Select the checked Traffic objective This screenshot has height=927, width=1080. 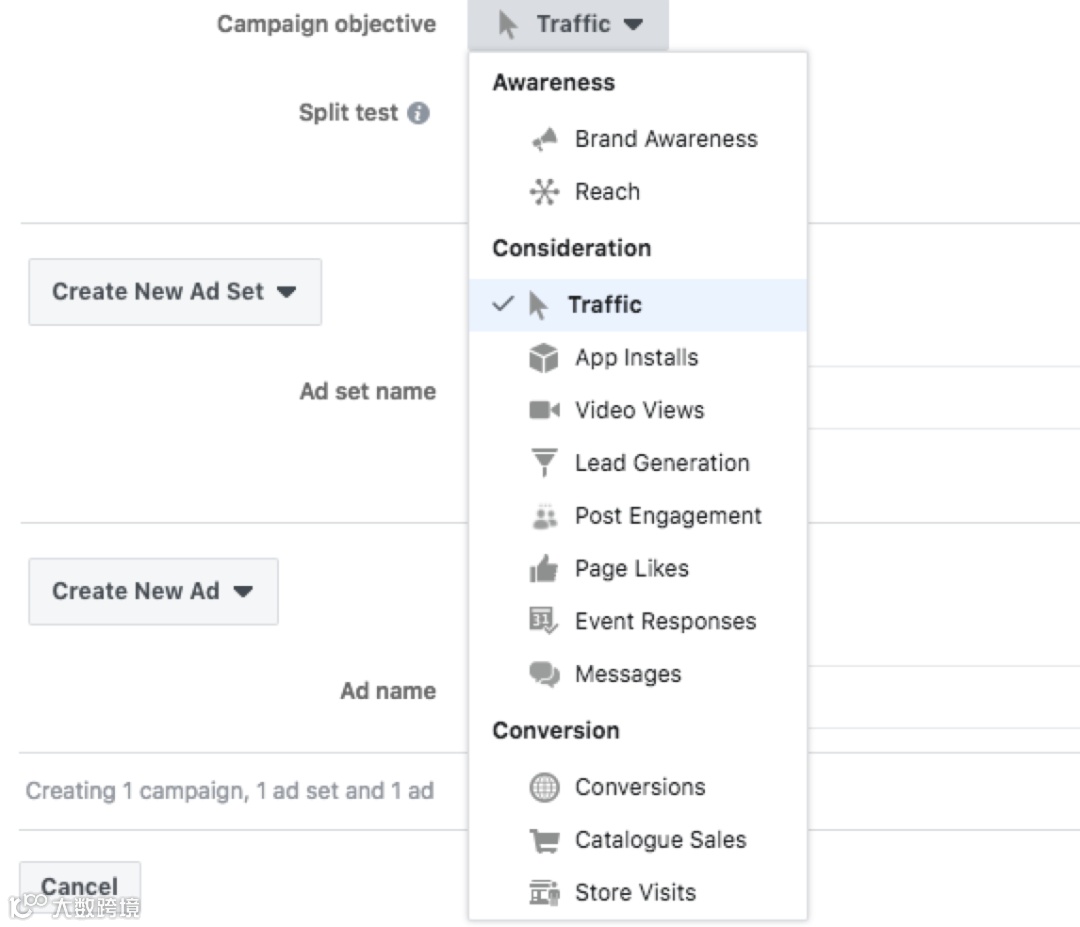click(604, 305)
